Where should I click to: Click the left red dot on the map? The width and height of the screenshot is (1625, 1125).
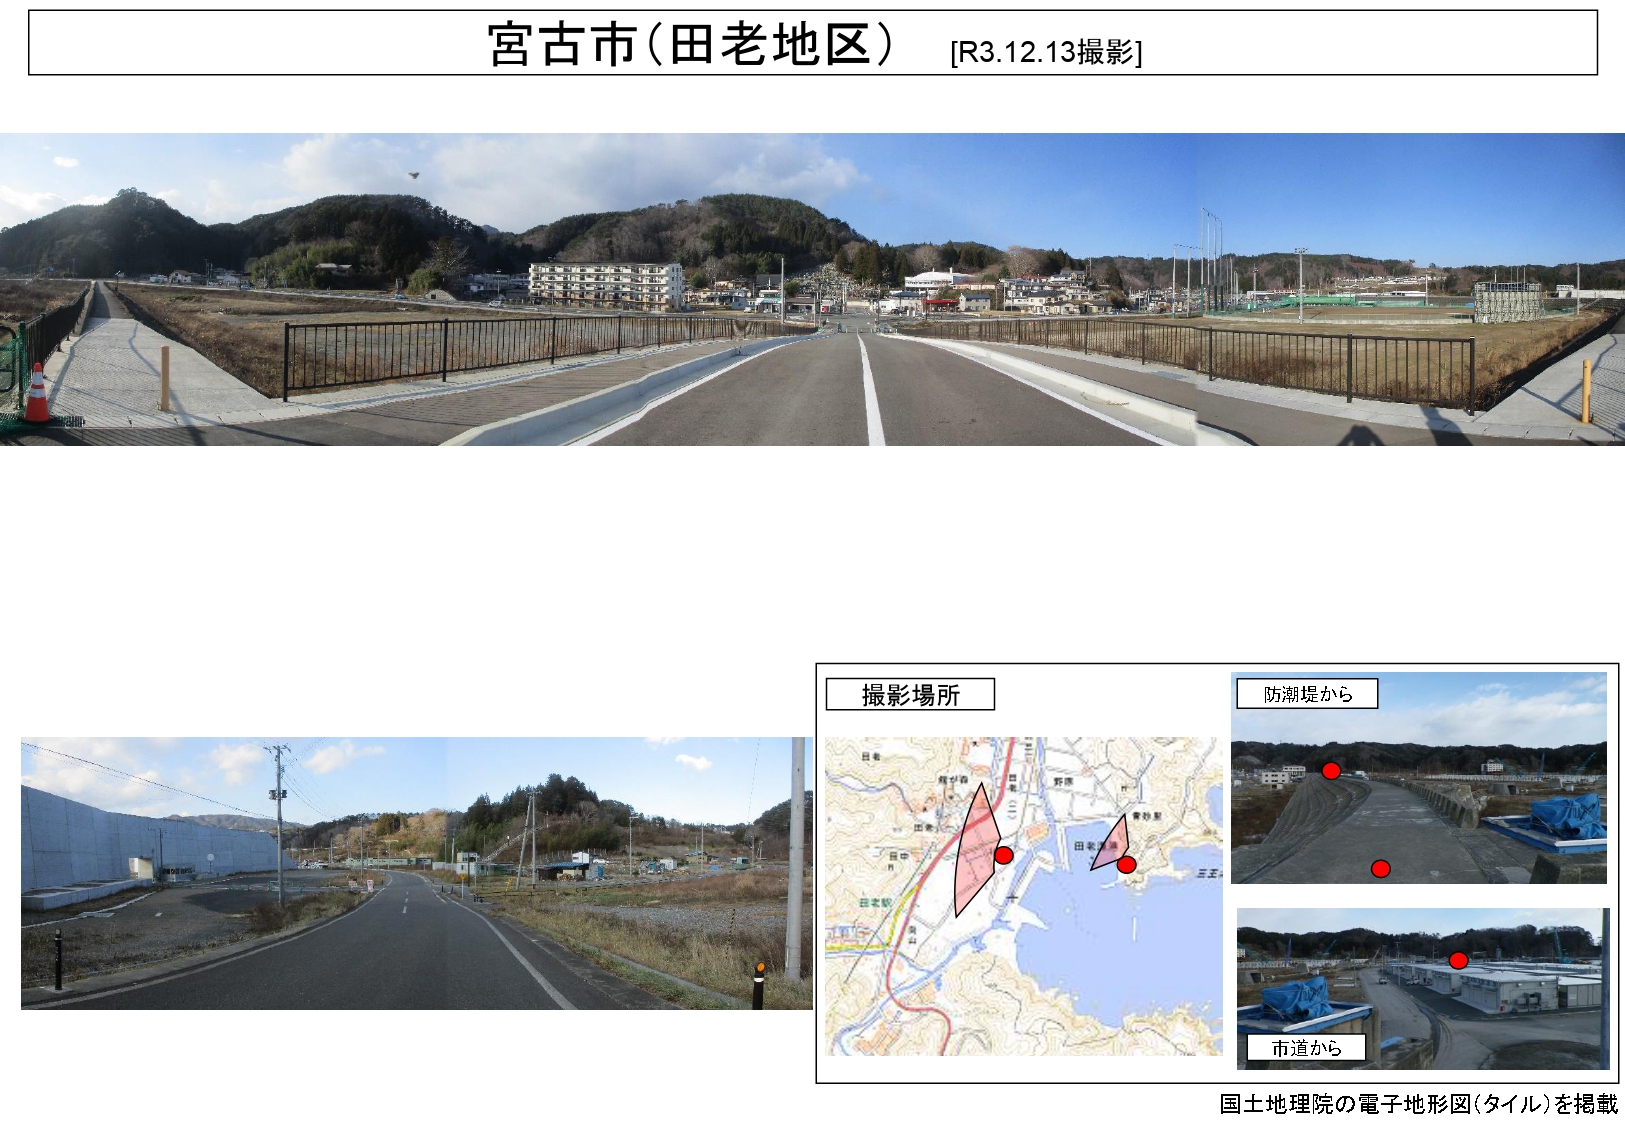point(1004,855)
